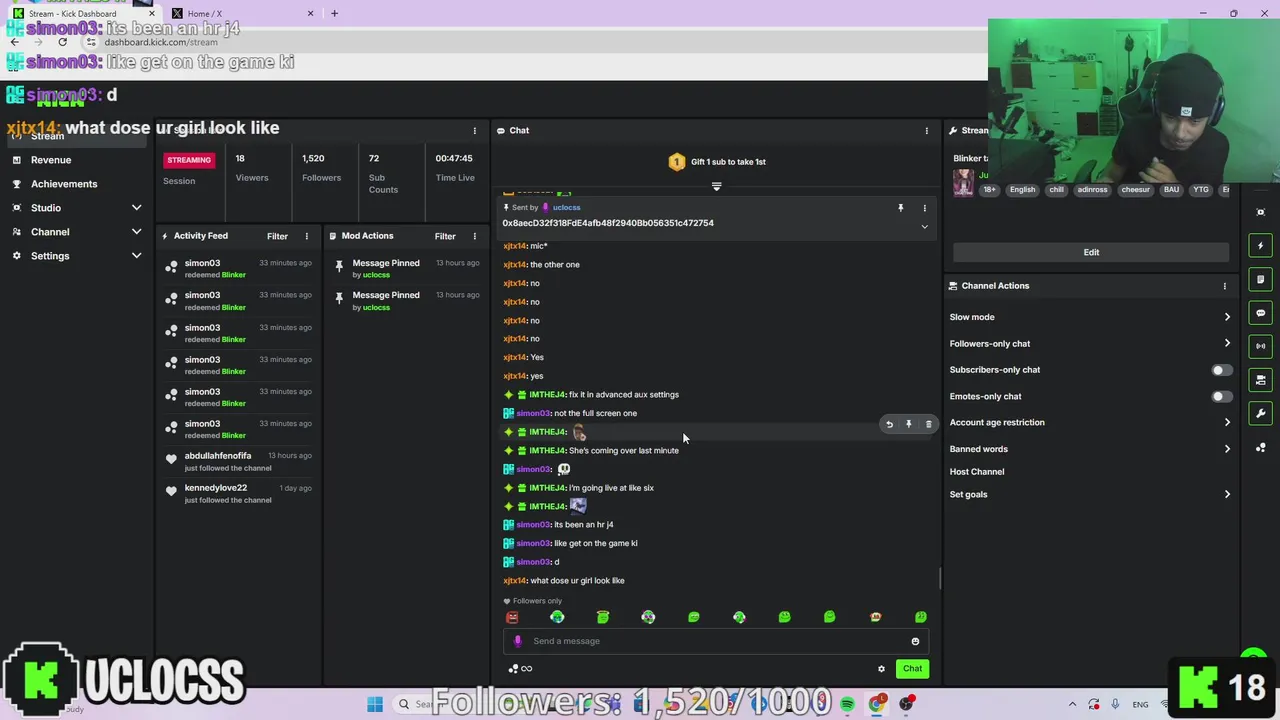Click Edit stream info button
1280x720 pixels.
[x=1091, y=252]
